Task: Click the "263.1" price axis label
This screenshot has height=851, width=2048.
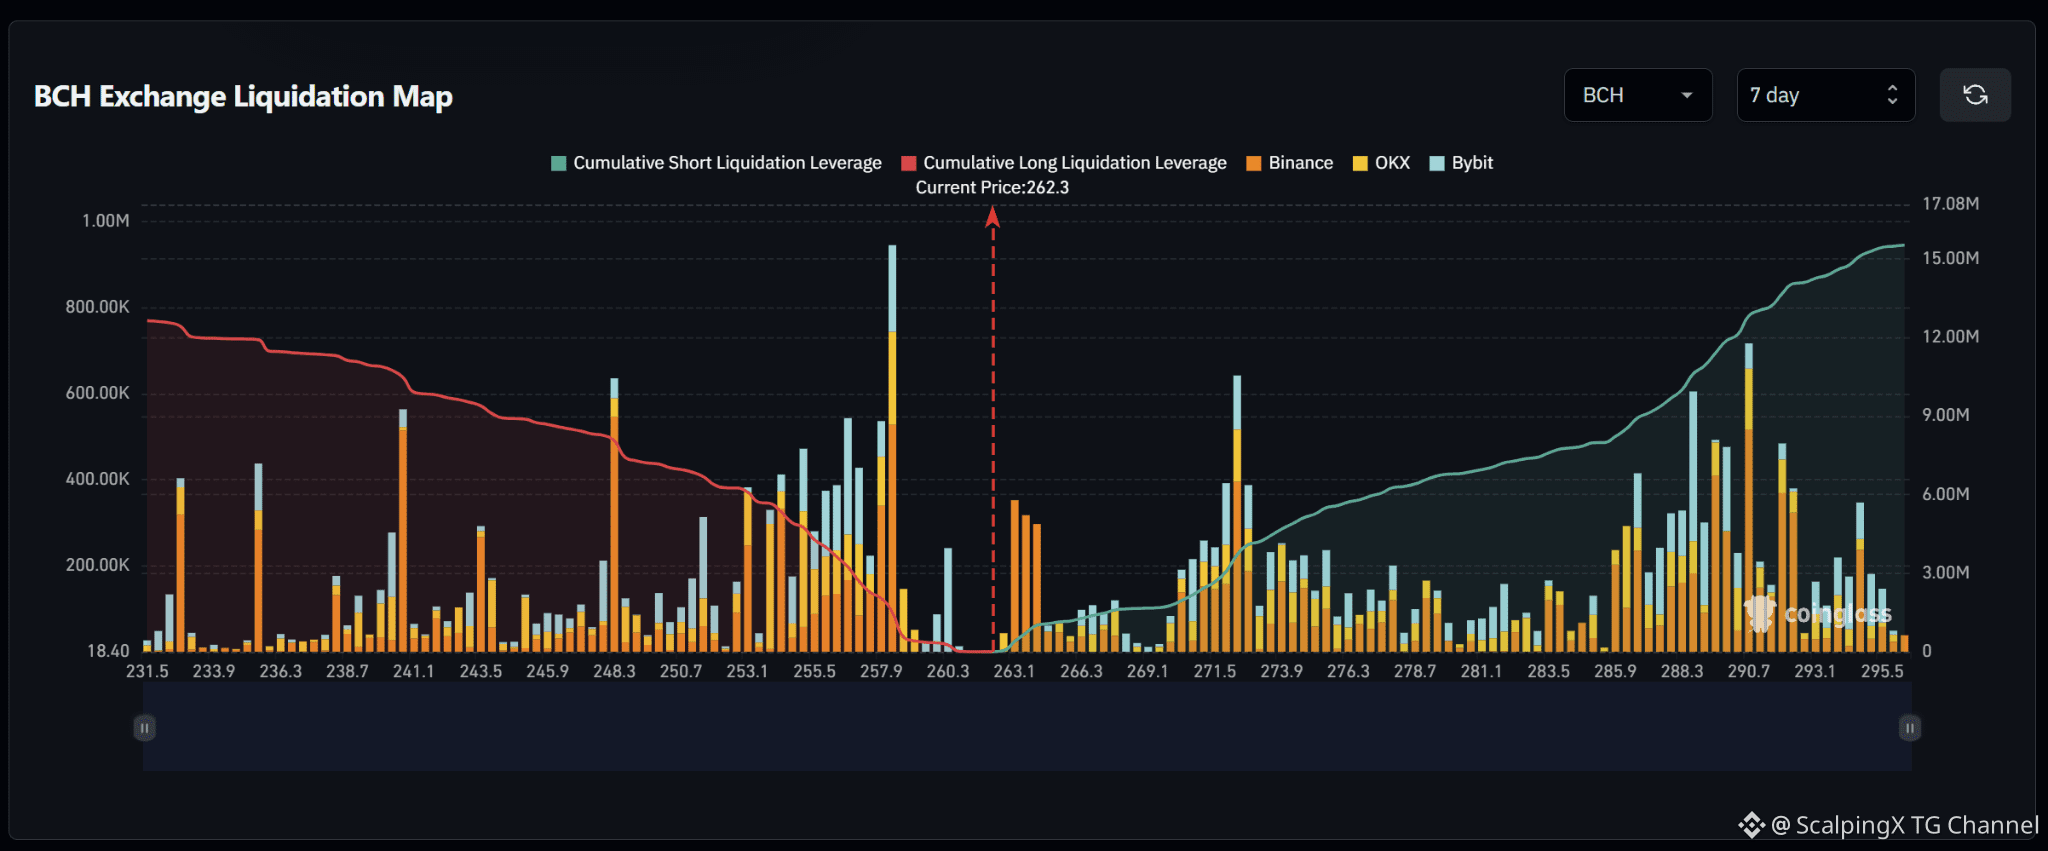Action: (1014, 671)
